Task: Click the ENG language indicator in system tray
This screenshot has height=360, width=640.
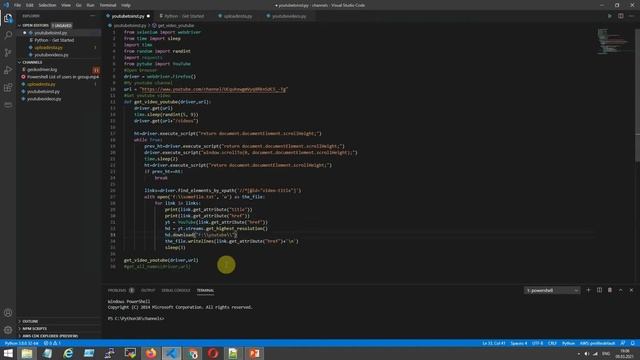Action: tap(606, 353)
